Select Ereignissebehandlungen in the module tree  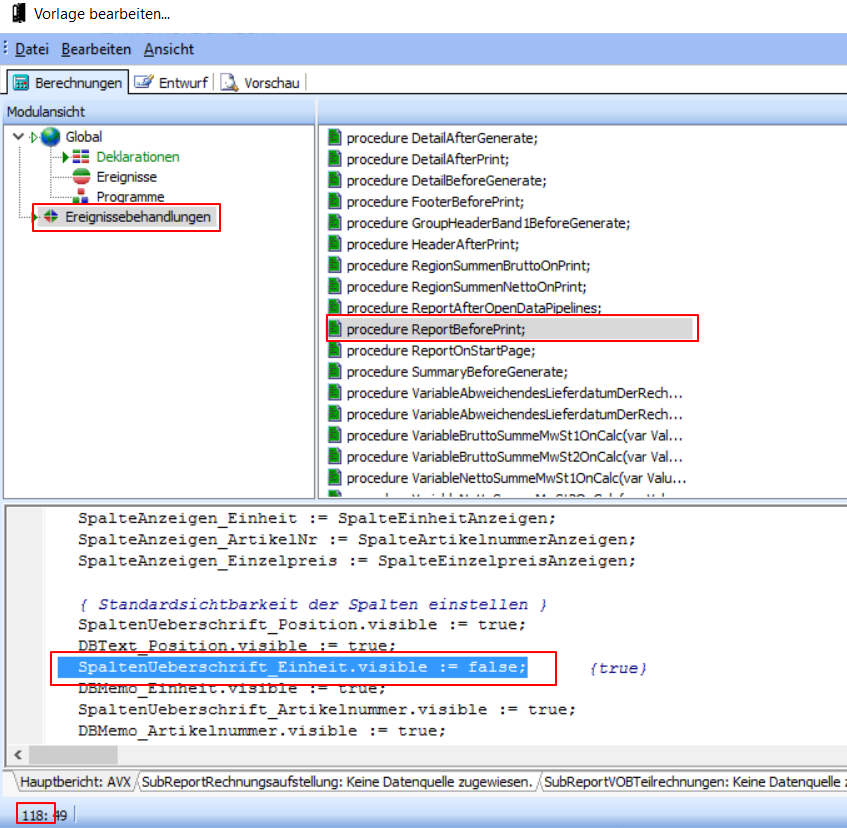click(138, 217)
